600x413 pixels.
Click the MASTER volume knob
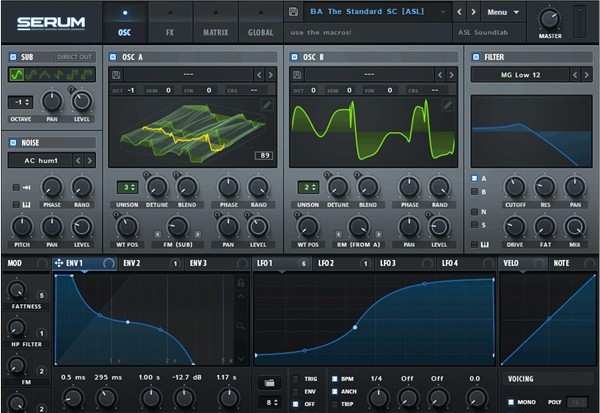549,19
